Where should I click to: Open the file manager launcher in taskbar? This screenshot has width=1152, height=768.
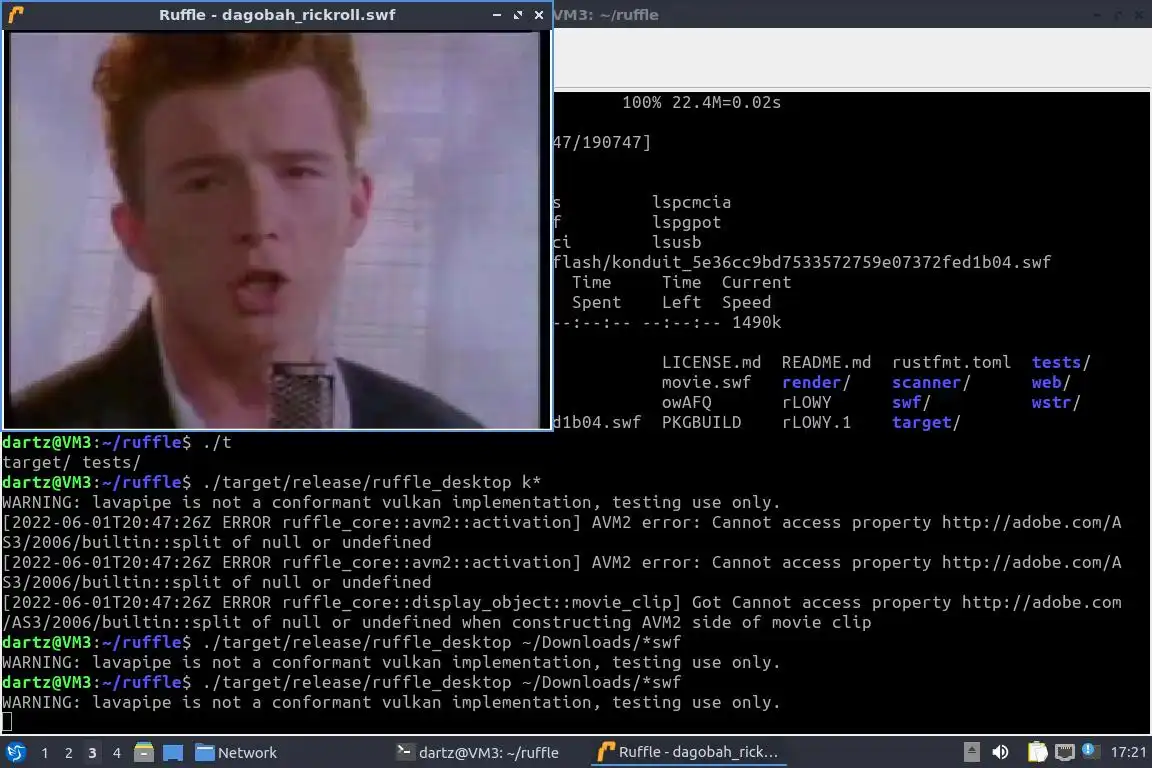(x=144, y=752)
